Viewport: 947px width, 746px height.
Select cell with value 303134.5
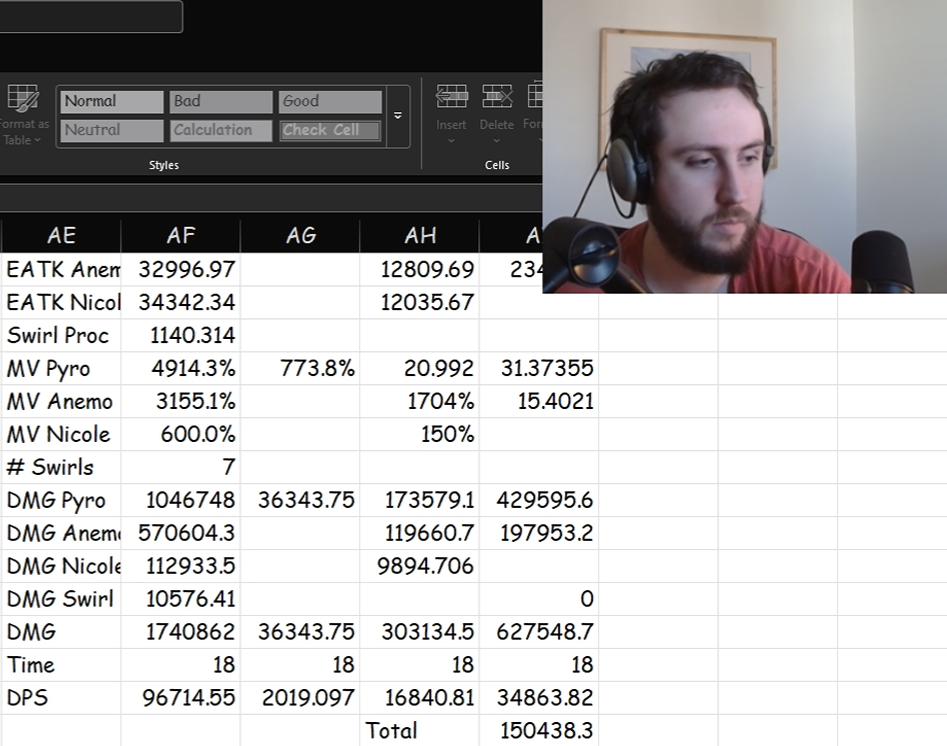pyautogui.click(x=420, y=632)
